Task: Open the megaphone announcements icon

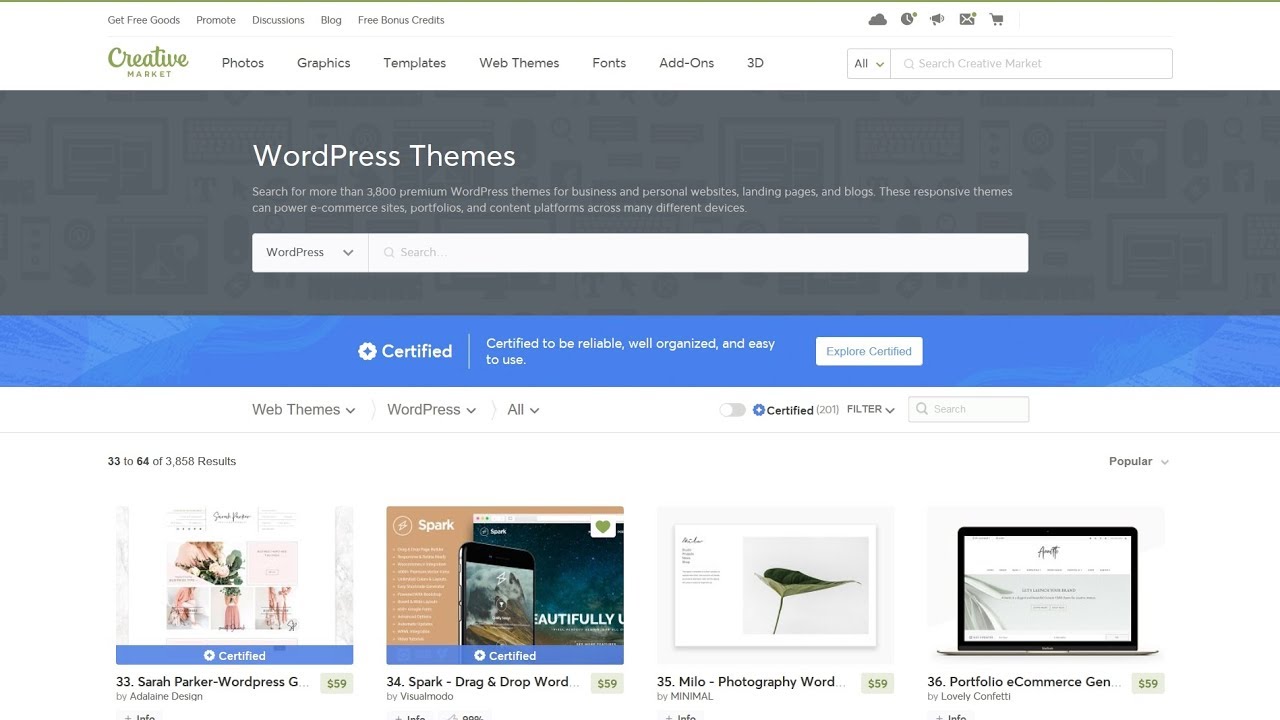Action: 937,19
